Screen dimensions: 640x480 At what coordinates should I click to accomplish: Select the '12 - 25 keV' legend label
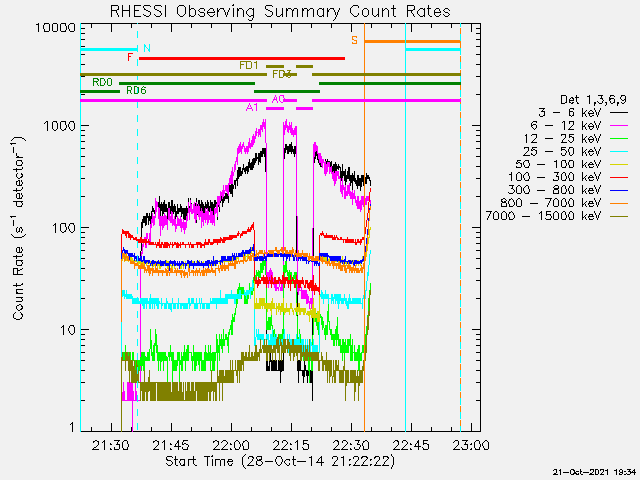pos(562,138)
